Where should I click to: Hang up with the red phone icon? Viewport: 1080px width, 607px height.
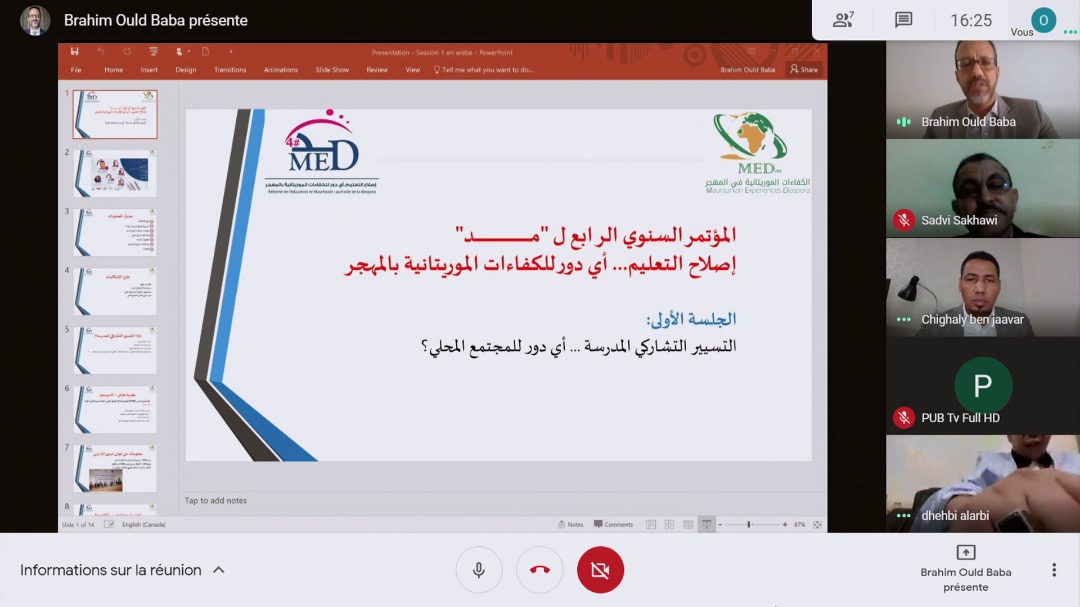click(x=540, y=570)
